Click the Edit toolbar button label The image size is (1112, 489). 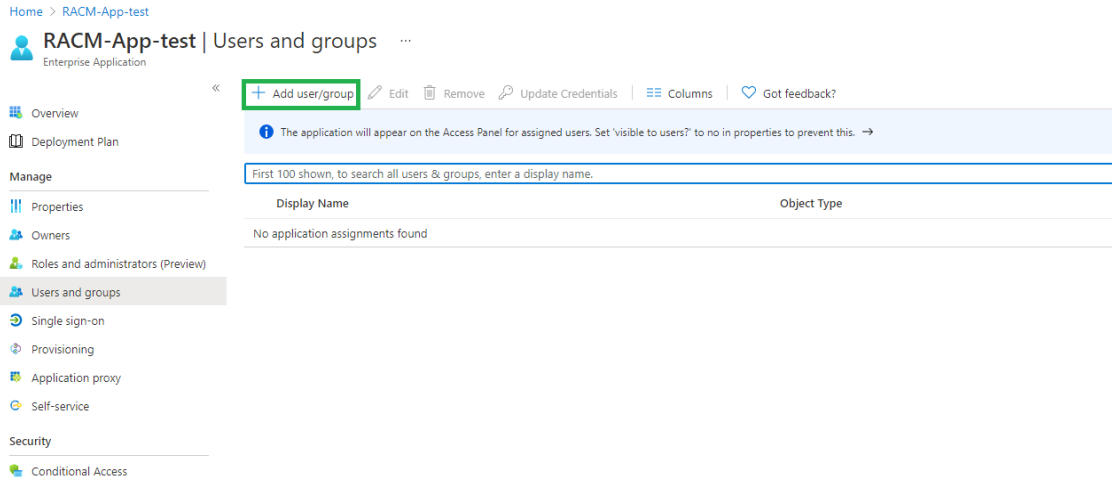[399, 94]
